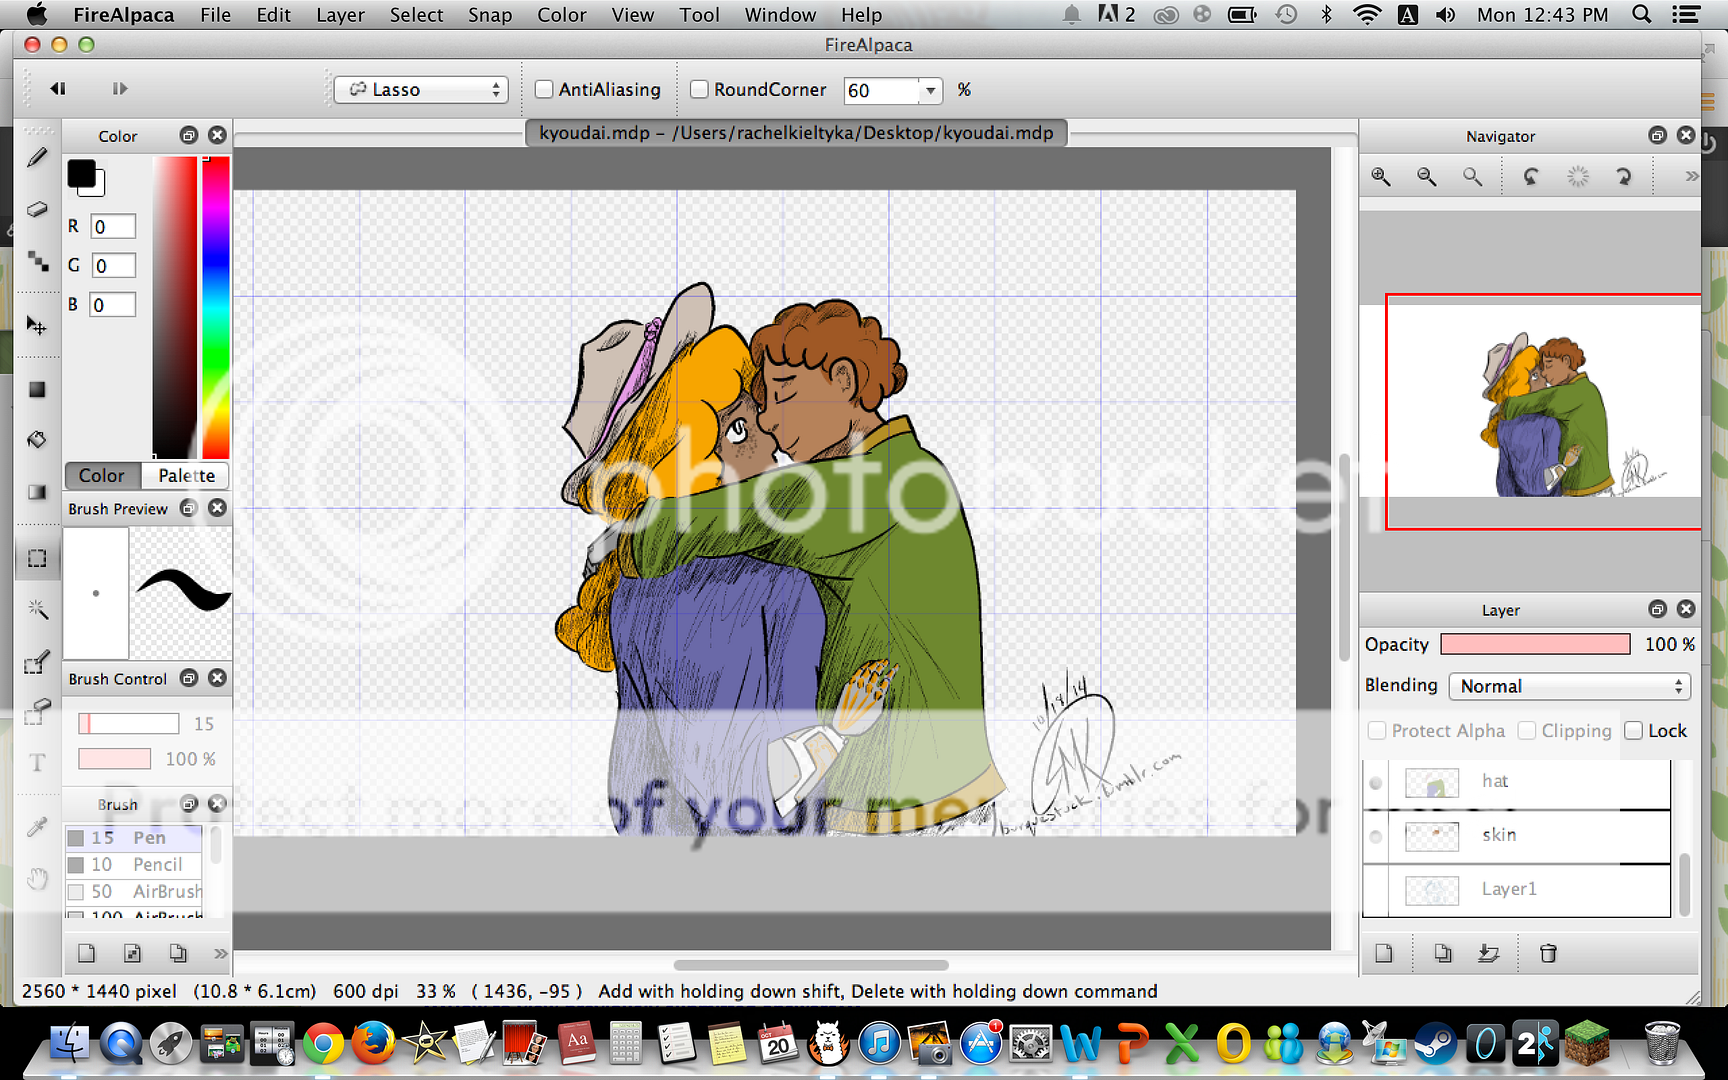Pick the Eyedropper tool
This screenshot has height=1080, width=1728.
(37, 827)
